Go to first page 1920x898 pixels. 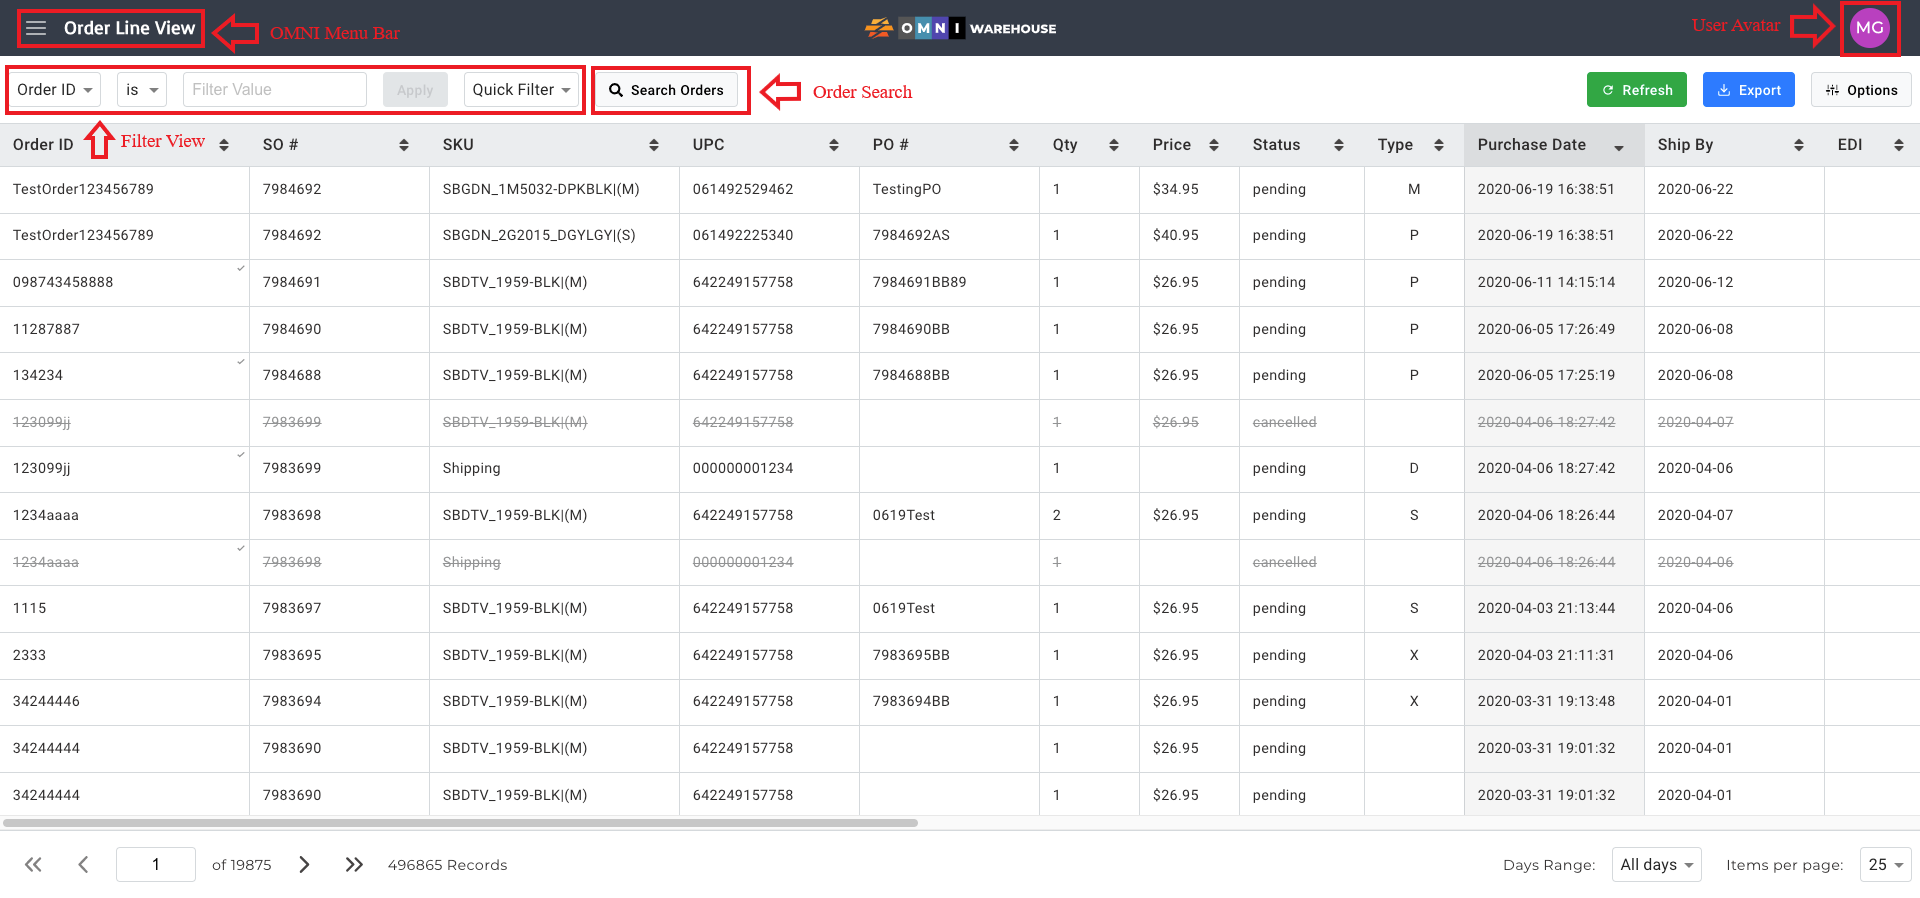pos(33,865)
